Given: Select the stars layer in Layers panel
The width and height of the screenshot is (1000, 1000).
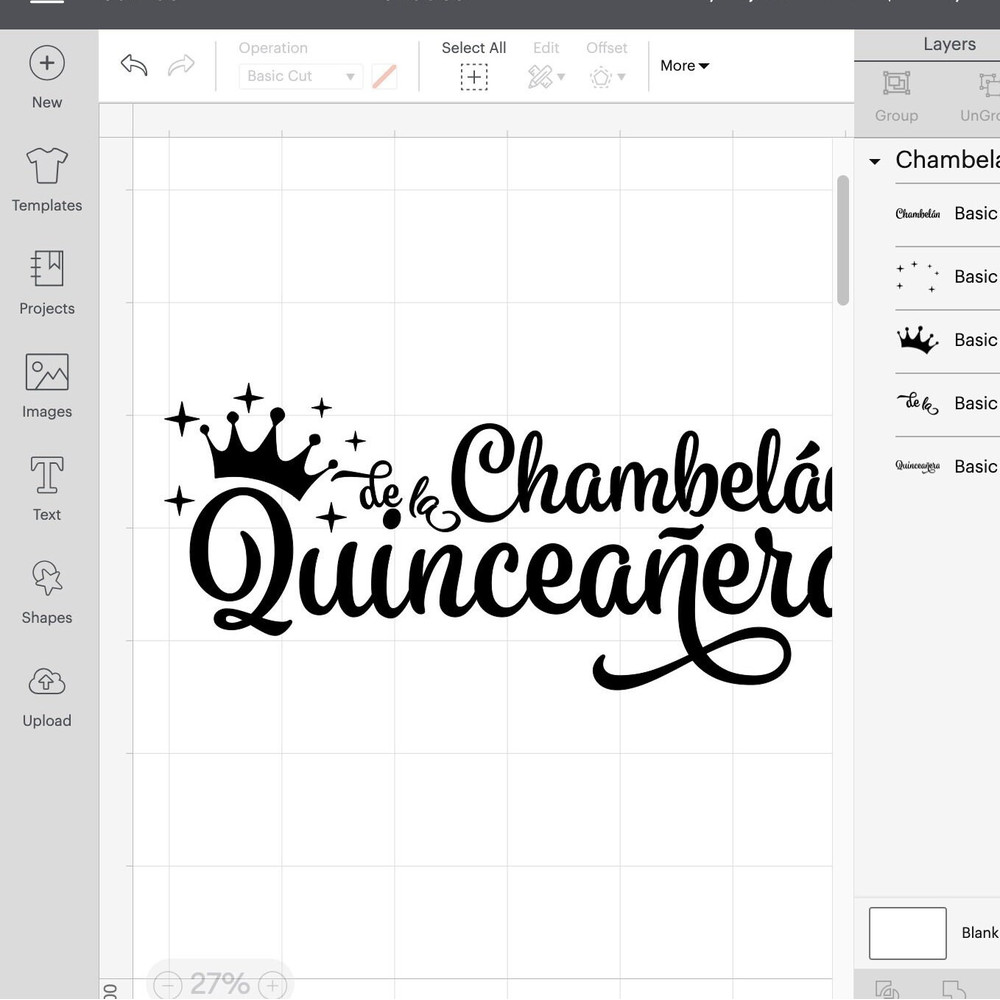Looking at the screenshot, I should tap(916, 277).
